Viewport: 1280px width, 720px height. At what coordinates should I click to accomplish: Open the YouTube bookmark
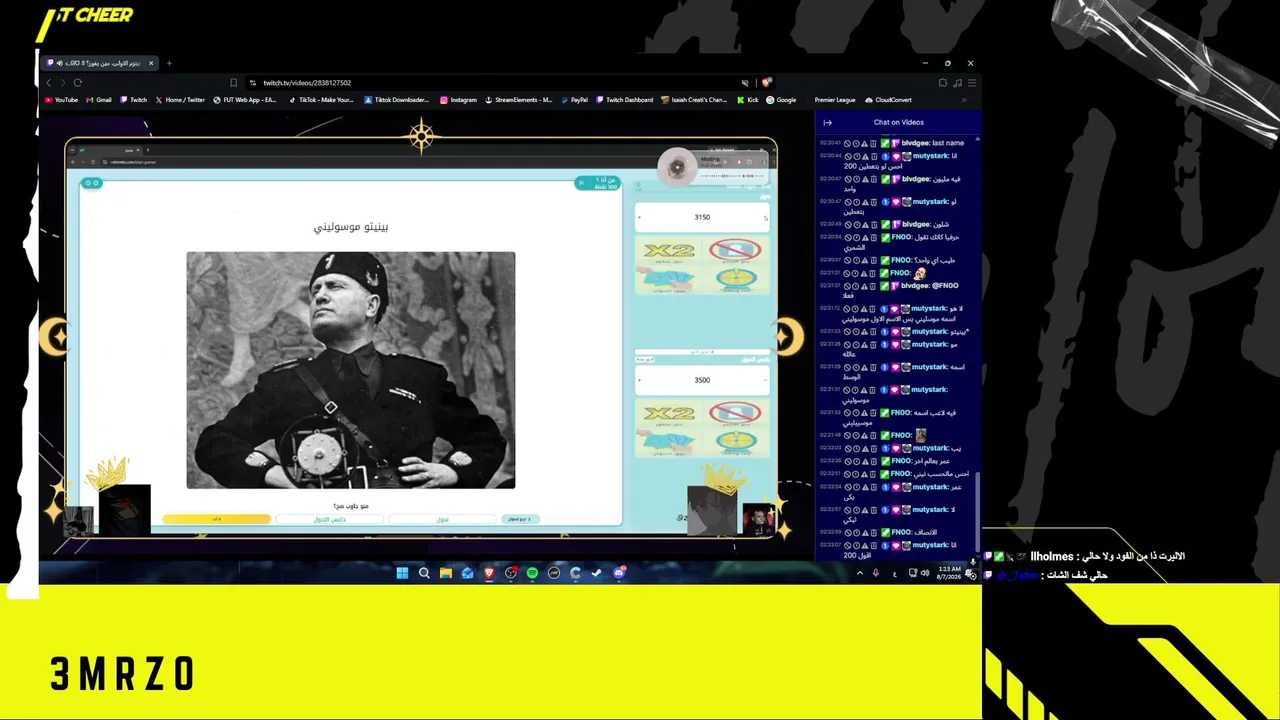[x=61, y=100]
